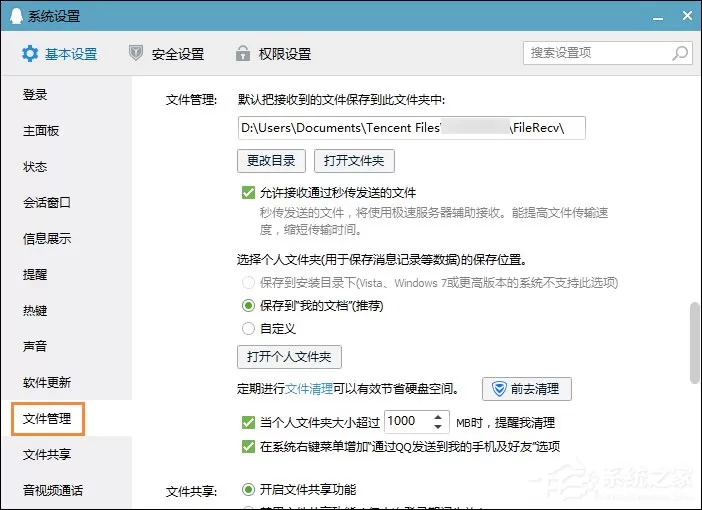This screenshot has width=702, height=510.
Task: Uncheck the 在系统右键菜单增加 option
Action: coord(248,446)
